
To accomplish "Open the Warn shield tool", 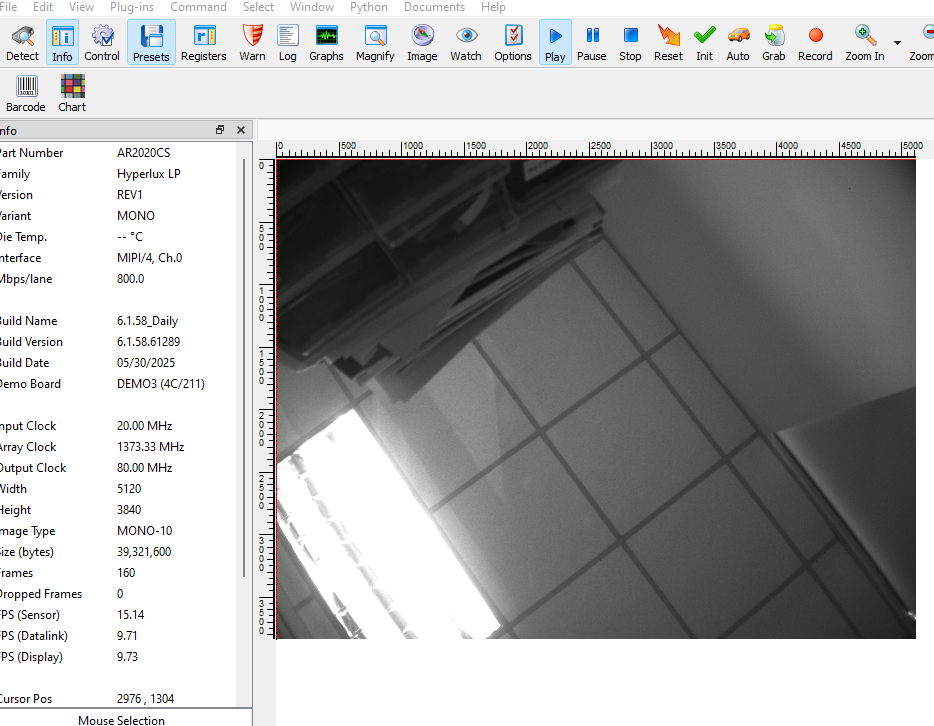I will (x=253, y=42).
